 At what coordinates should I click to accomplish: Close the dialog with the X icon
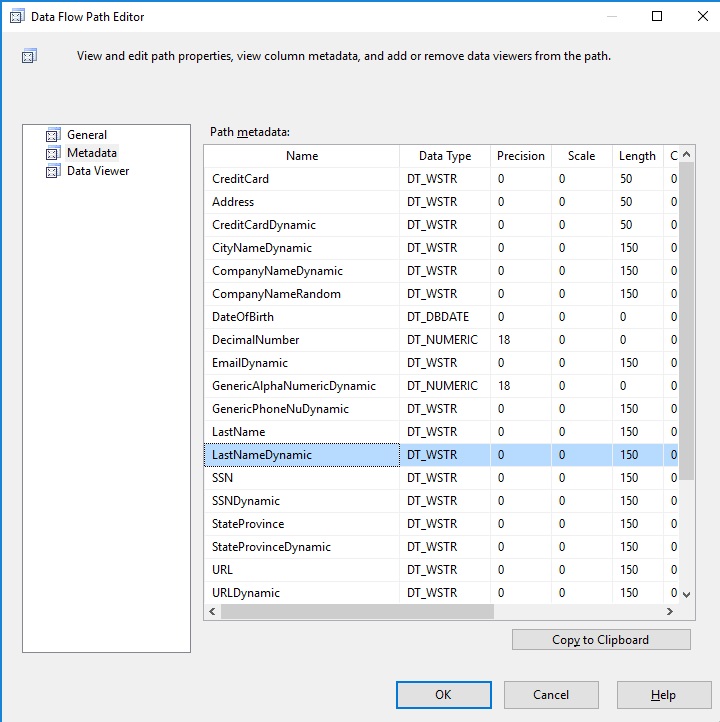703,16
